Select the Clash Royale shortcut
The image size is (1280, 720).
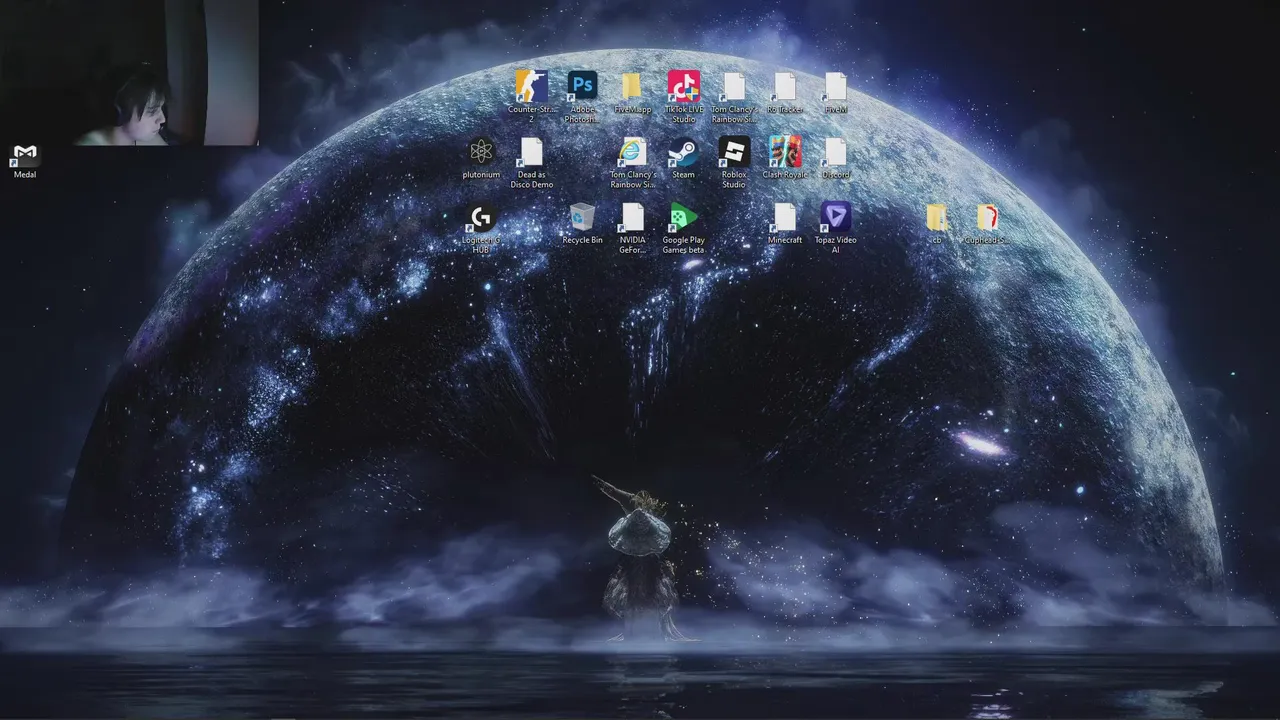pos(785,158)
